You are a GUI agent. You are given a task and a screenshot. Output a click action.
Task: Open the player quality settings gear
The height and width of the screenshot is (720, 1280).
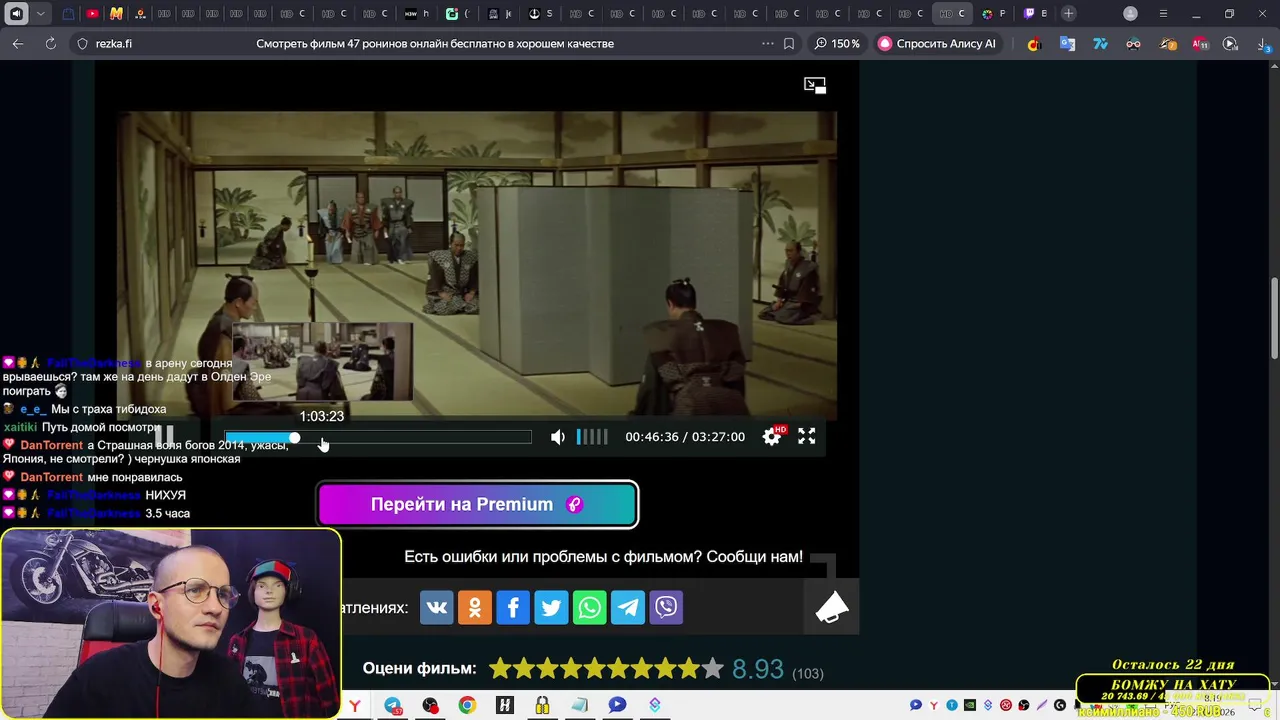772,436
